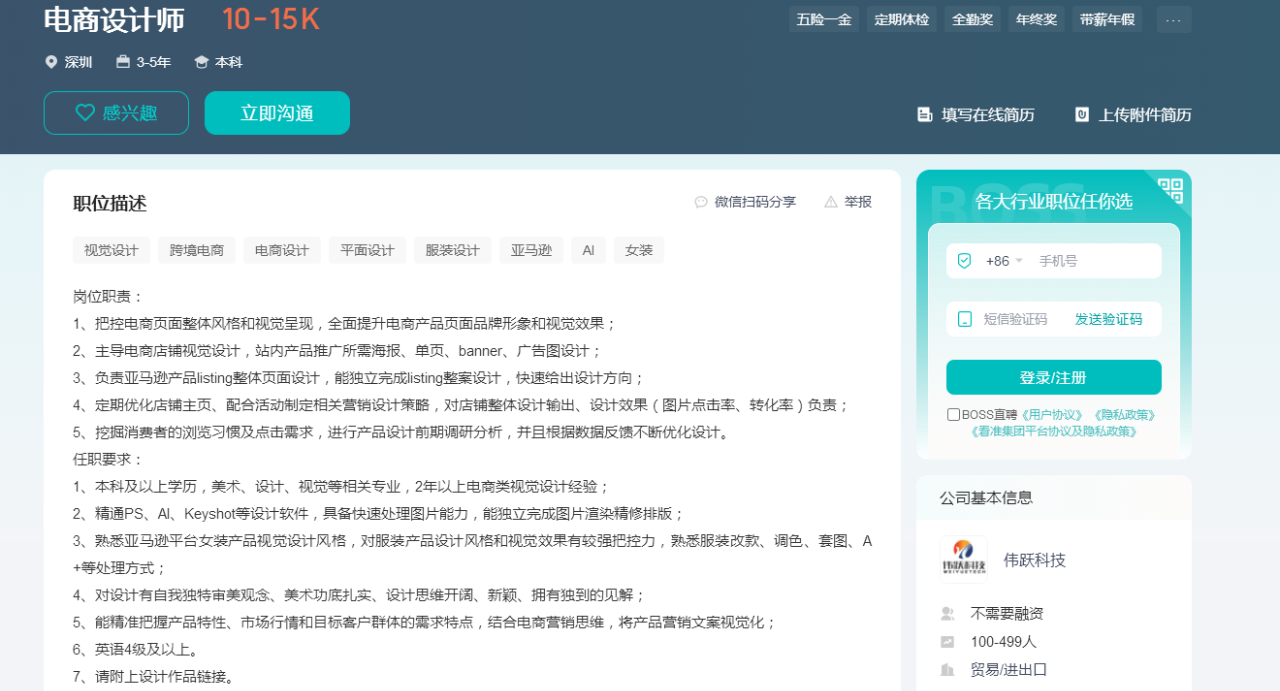Select the 亚马逊 tag
Screen dimensions: 1280x691
pyautogui.click(x=531, y=250)
